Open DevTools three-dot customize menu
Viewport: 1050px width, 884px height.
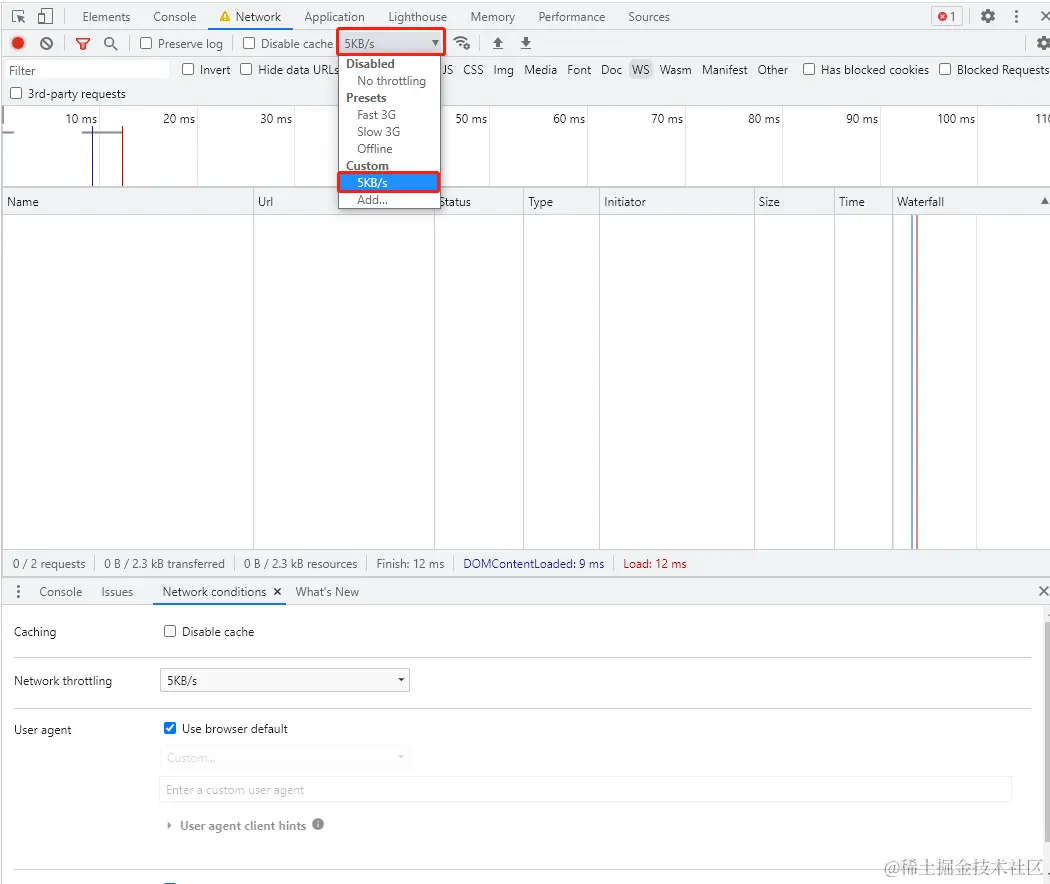click(x=1016, y=17)
